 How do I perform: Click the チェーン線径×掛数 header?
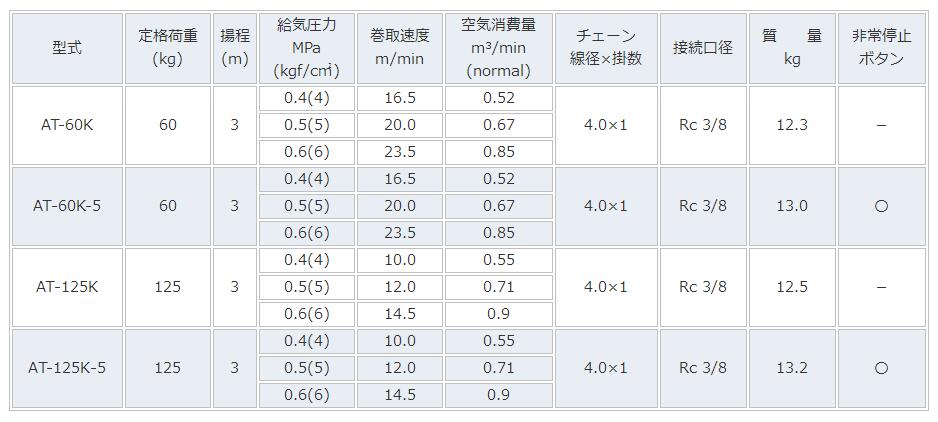[x=606, y=48]
